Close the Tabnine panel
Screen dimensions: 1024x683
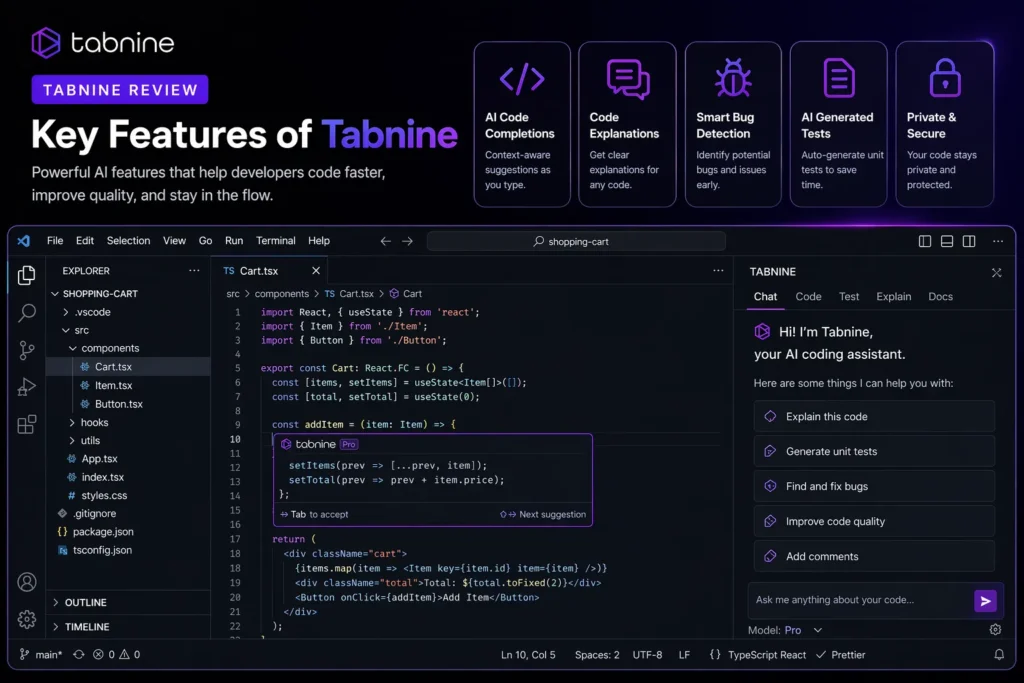click(997, 272)
